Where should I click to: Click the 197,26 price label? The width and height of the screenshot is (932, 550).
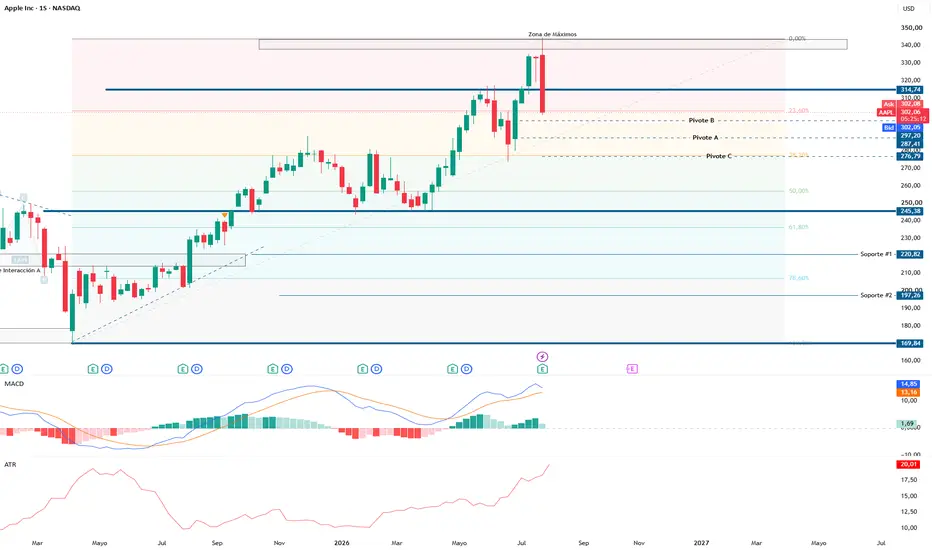pyautogui.click(x=910, y=296)
